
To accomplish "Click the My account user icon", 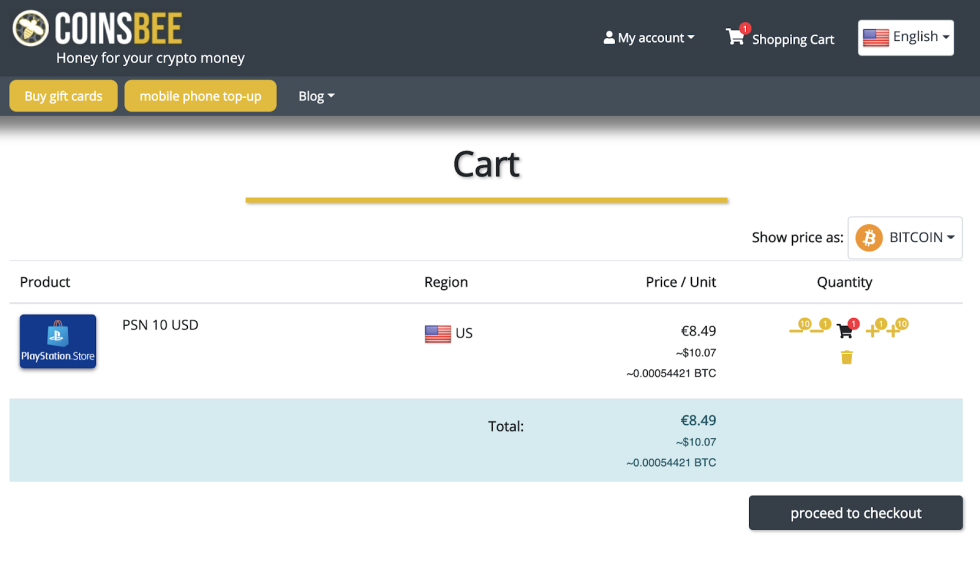I will 609,38.
